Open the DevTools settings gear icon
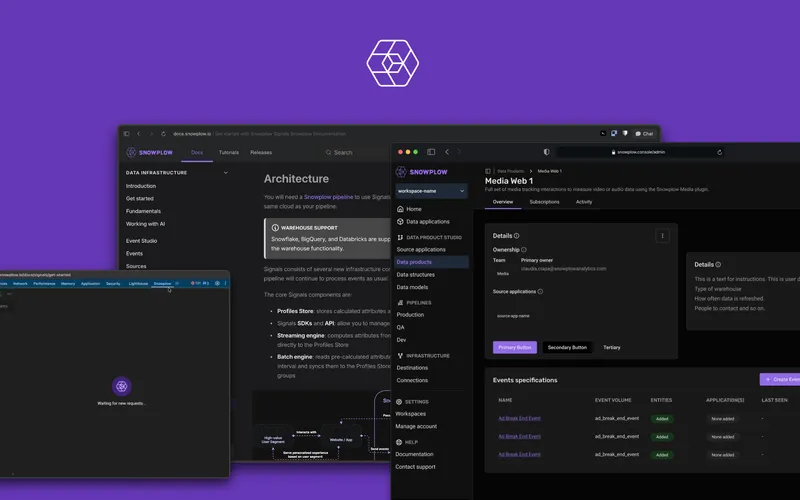This screenshot has height=500, width=800. point(217,283)
